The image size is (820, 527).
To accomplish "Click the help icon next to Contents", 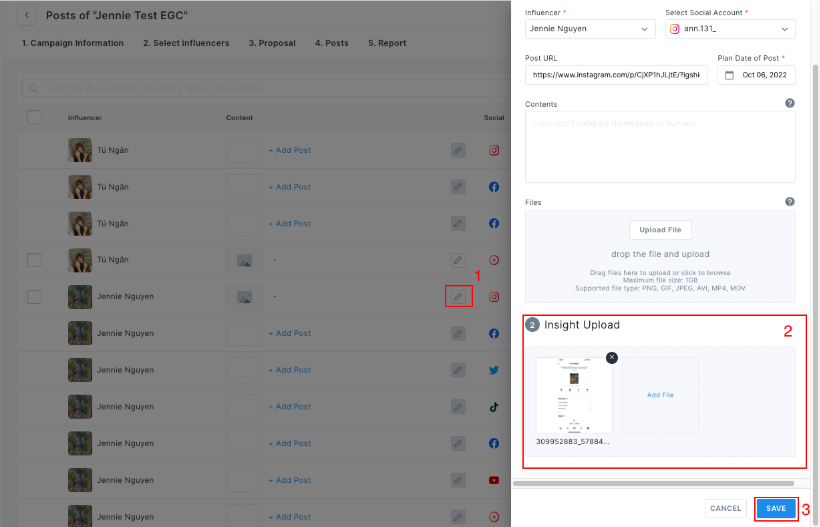I will (790, 103).
